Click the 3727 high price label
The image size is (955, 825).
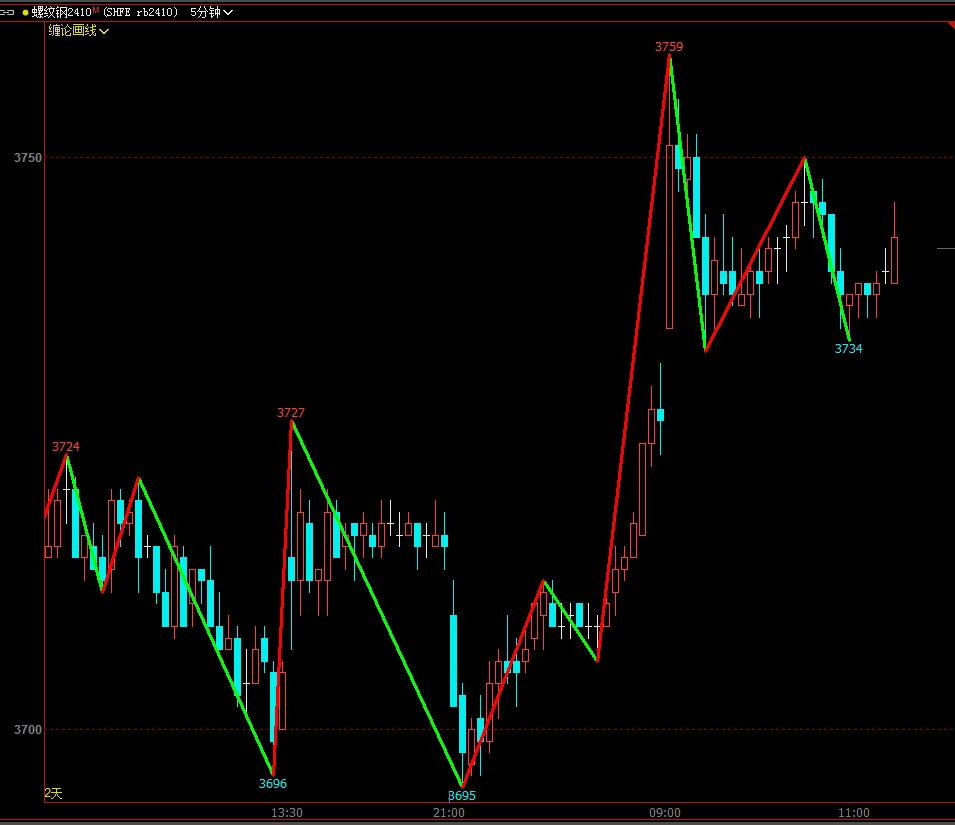pos(291,413)
